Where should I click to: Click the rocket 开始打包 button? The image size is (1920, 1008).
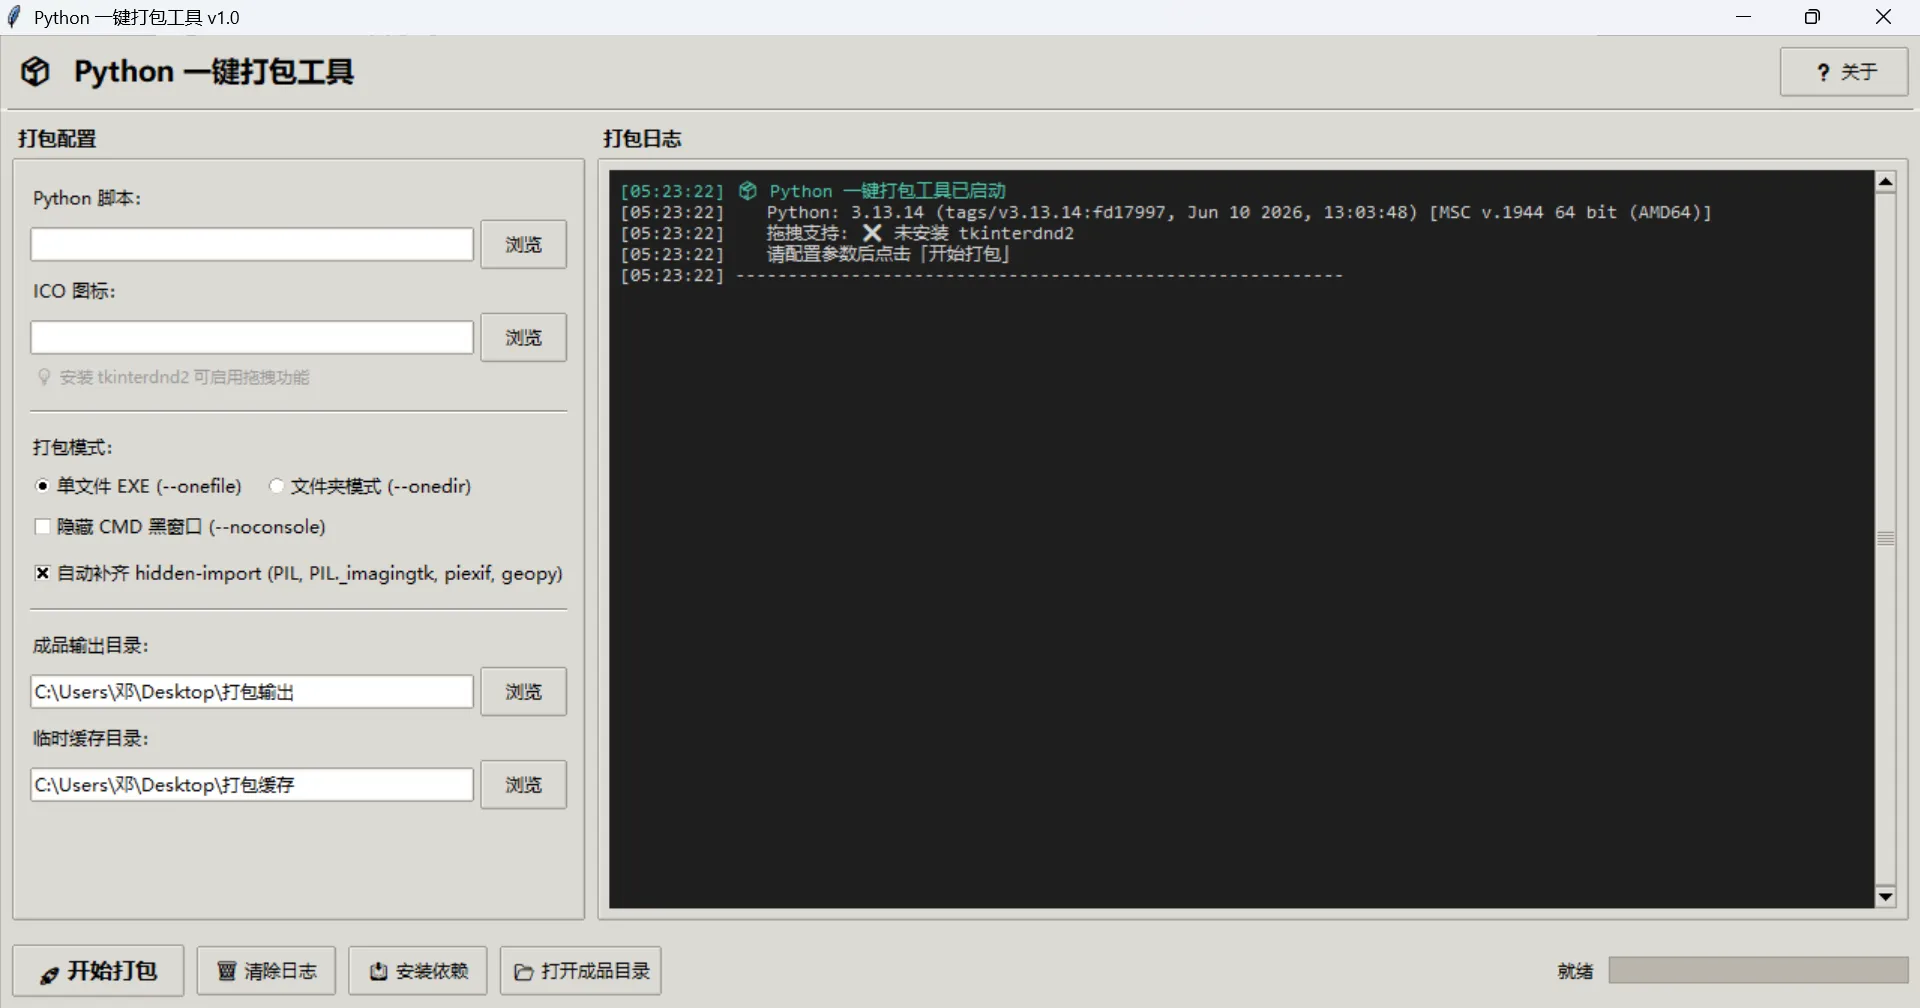coord(98,971)
